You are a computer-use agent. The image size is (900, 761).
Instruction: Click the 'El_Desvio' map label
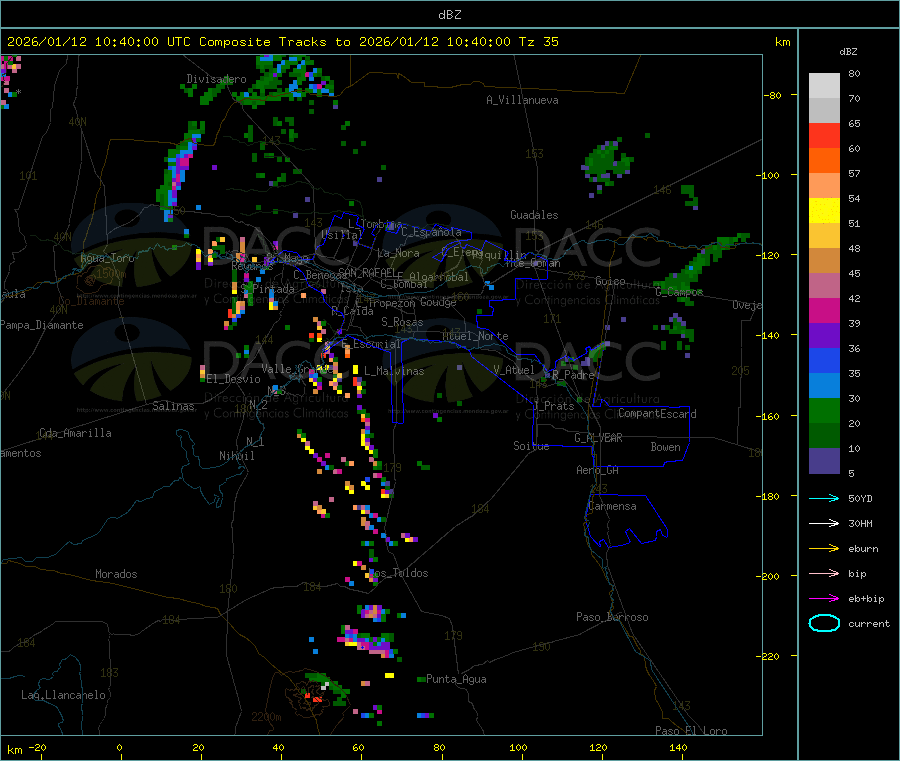[x=234, y=379]
